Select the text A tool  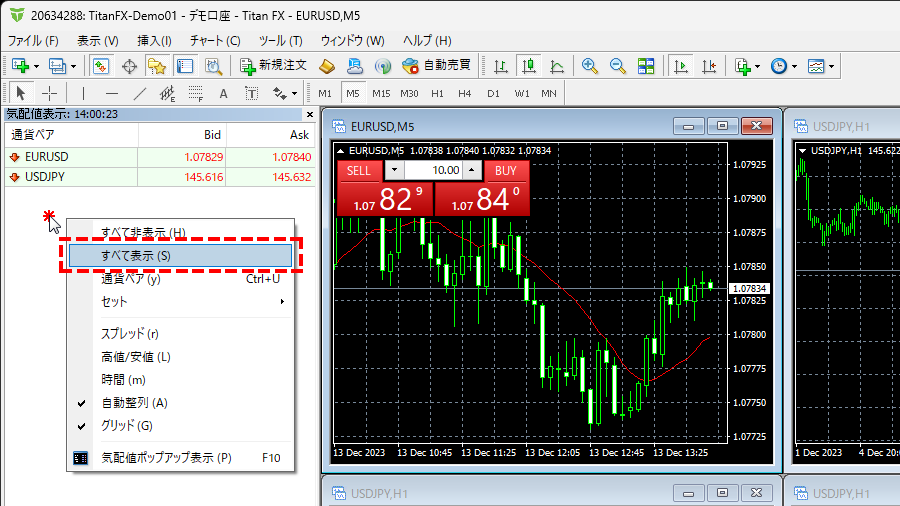[223, 93]
